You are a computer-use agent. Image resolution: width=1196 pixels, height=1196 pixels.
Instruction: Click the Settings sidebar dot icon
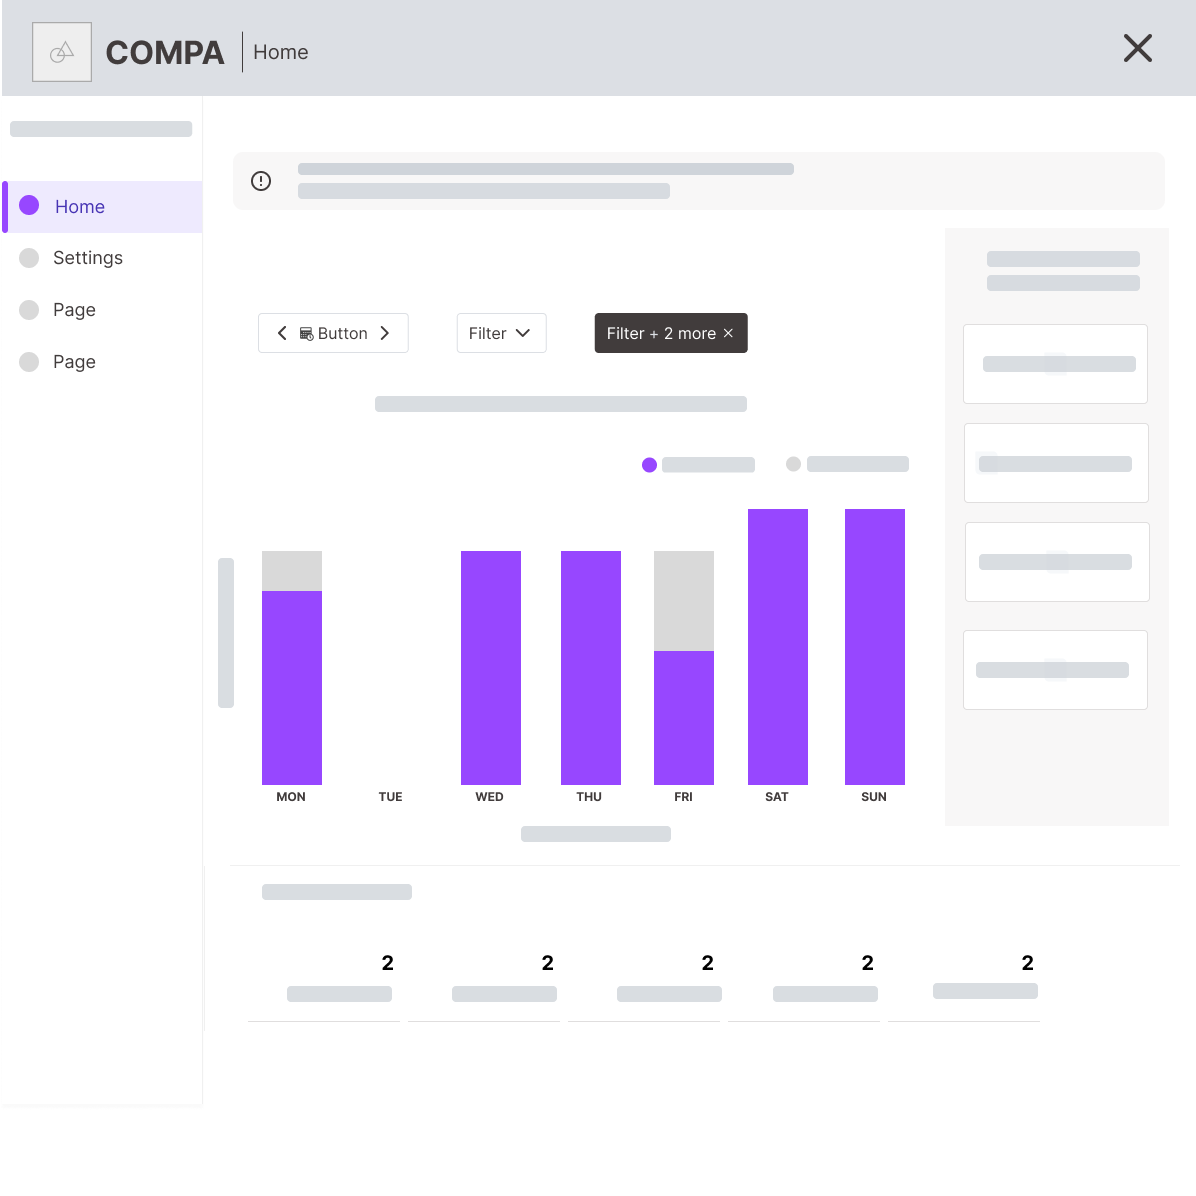click(29, 258)
